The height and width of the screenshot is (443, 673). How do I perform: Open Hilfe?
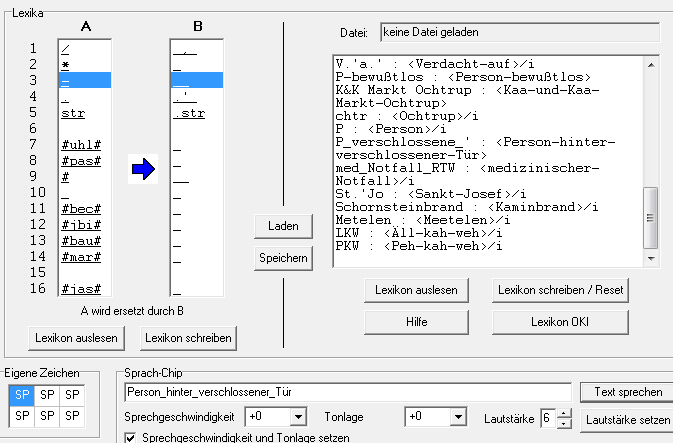click(x=417, y=322)
